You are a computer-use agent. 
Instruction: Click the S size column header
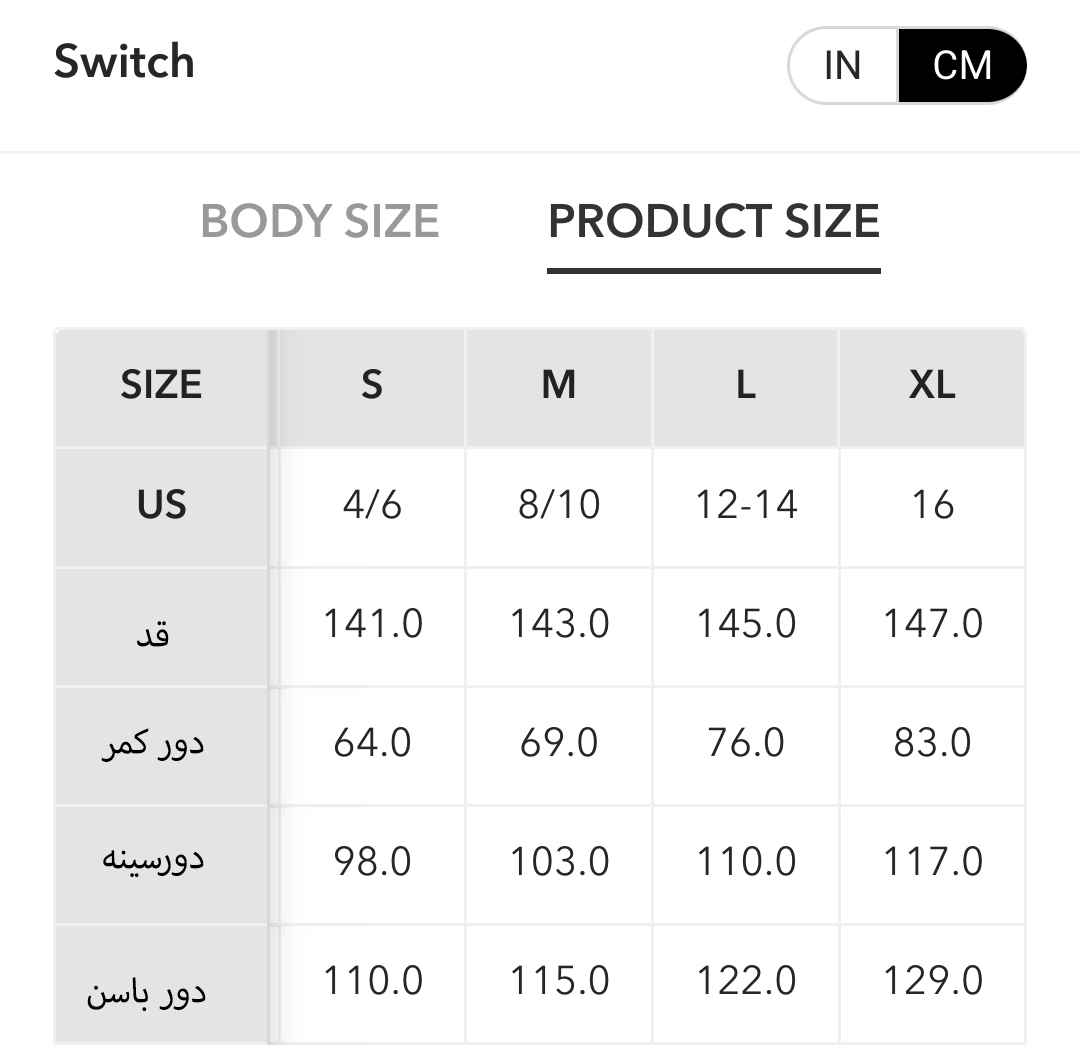coord(372,385)
